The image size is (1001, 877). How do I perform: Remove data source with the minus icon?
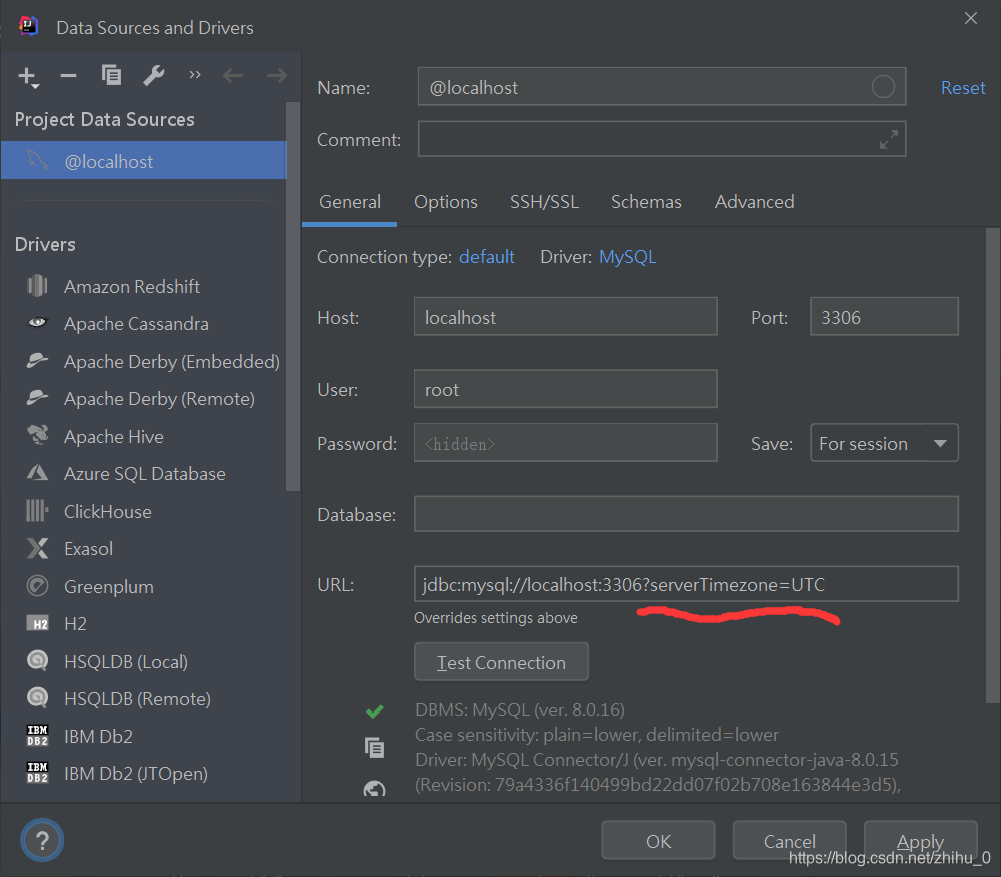tap(68, 76)
